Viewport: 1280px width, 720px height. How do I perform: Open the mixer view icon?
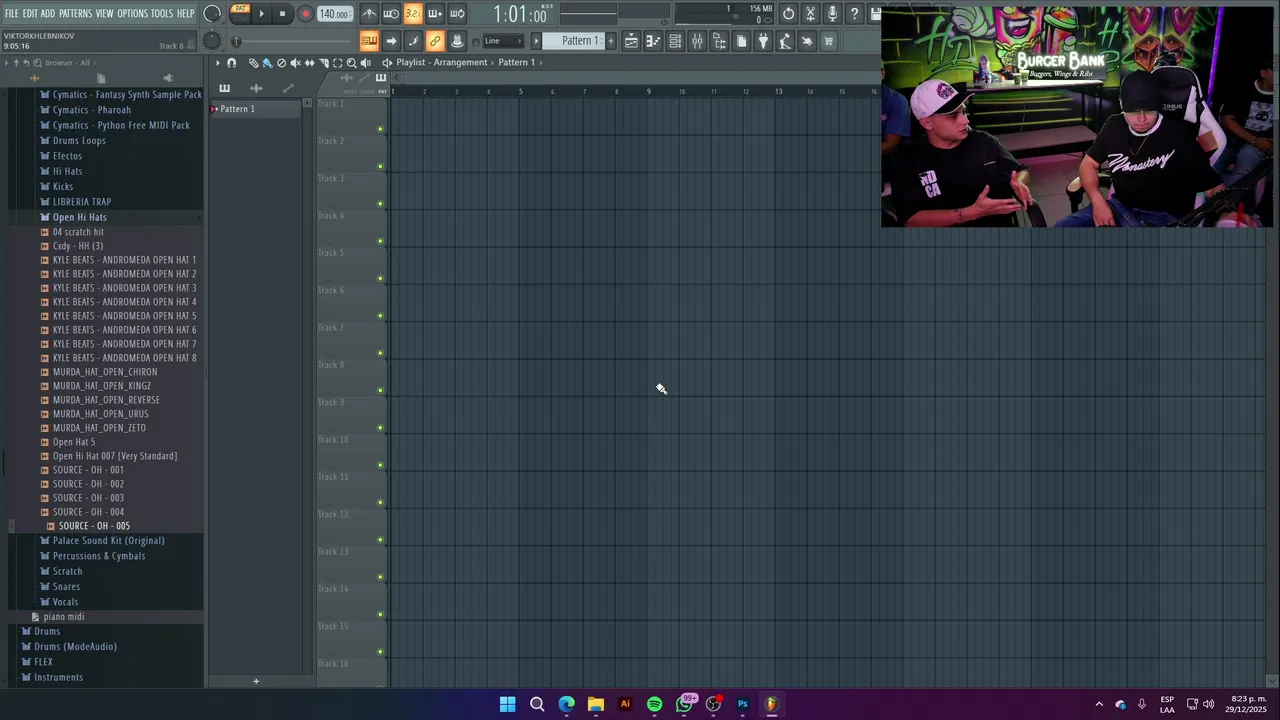[x=697, y=41]
